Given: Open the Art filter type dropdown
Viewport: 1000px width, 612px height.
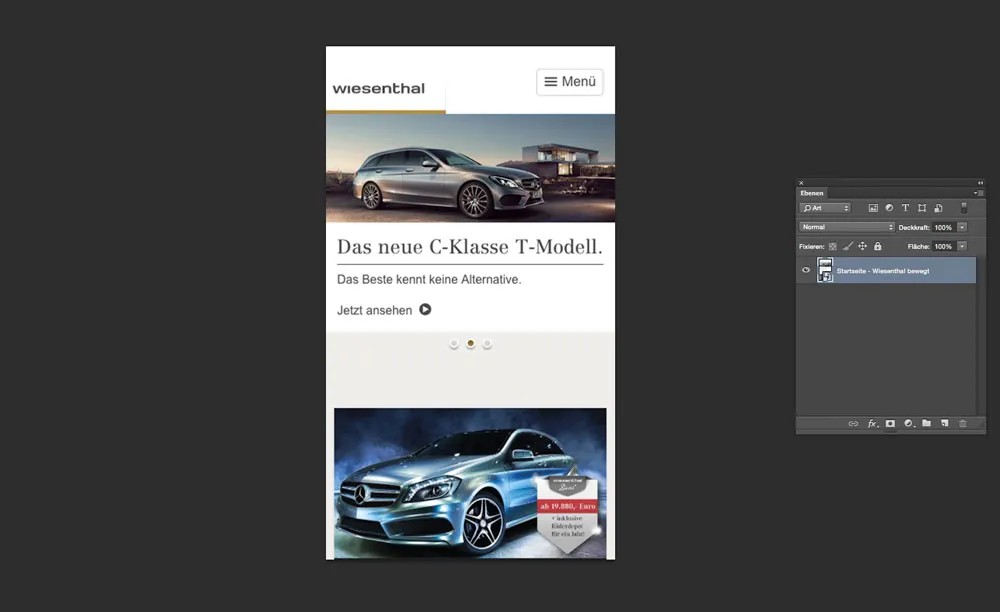Looking at the screenshot, I should click(825, 208).
